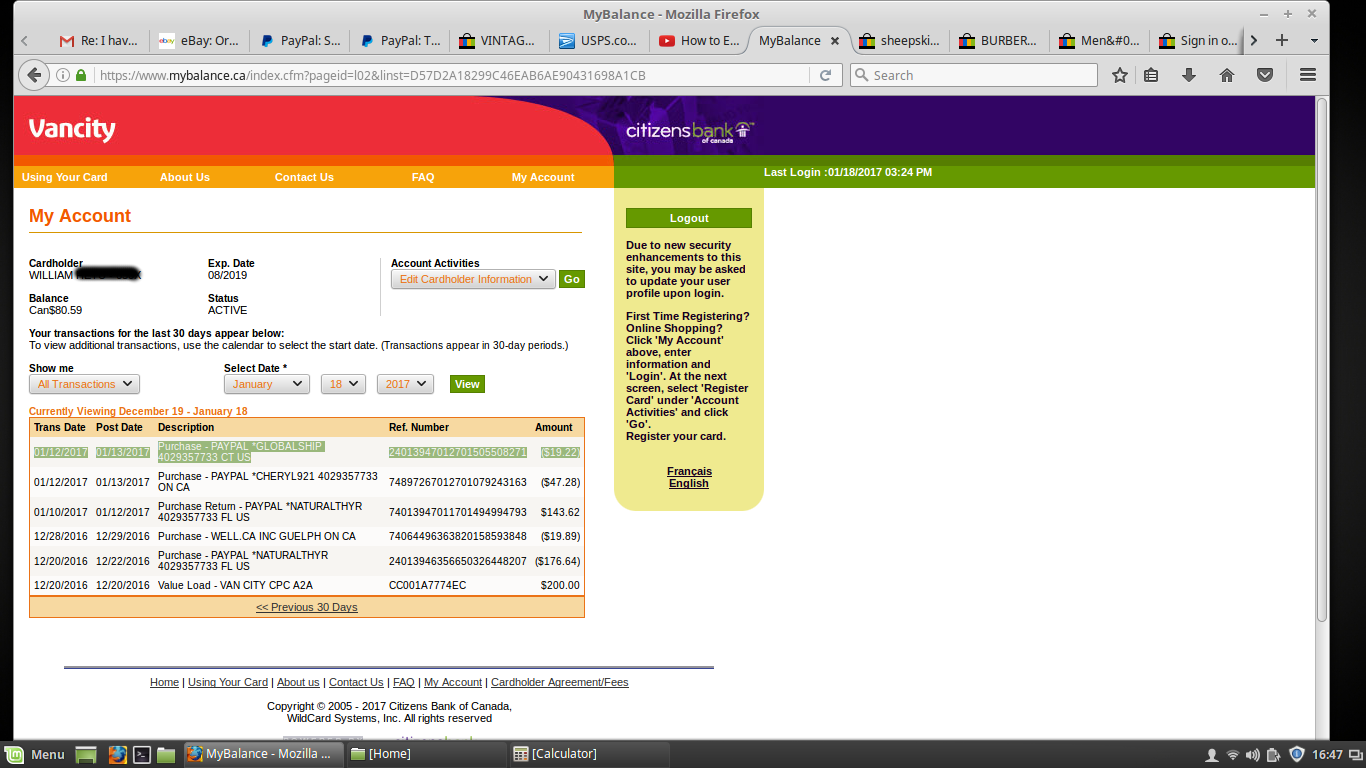This screenshot has height=768, width=1366.
Task: Click the page vertical scrollbar
Action: click(1322, 360)
